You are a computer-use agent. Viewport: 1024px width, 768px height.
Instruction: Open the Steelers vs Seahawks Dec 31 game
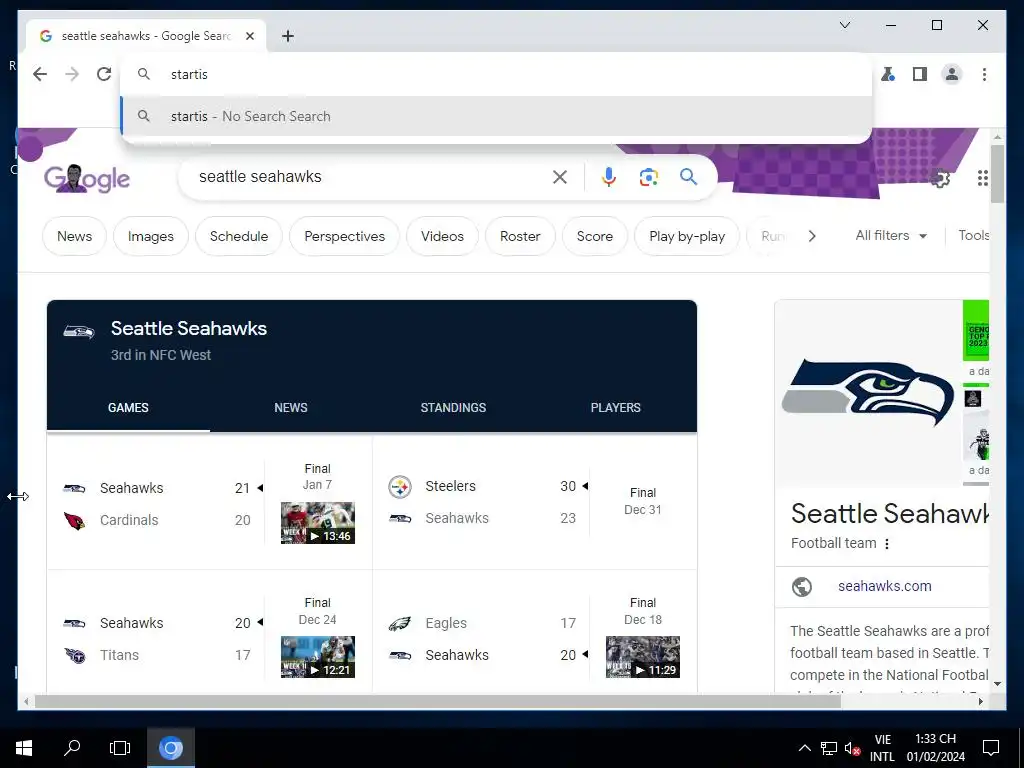[x=535, y=502]
